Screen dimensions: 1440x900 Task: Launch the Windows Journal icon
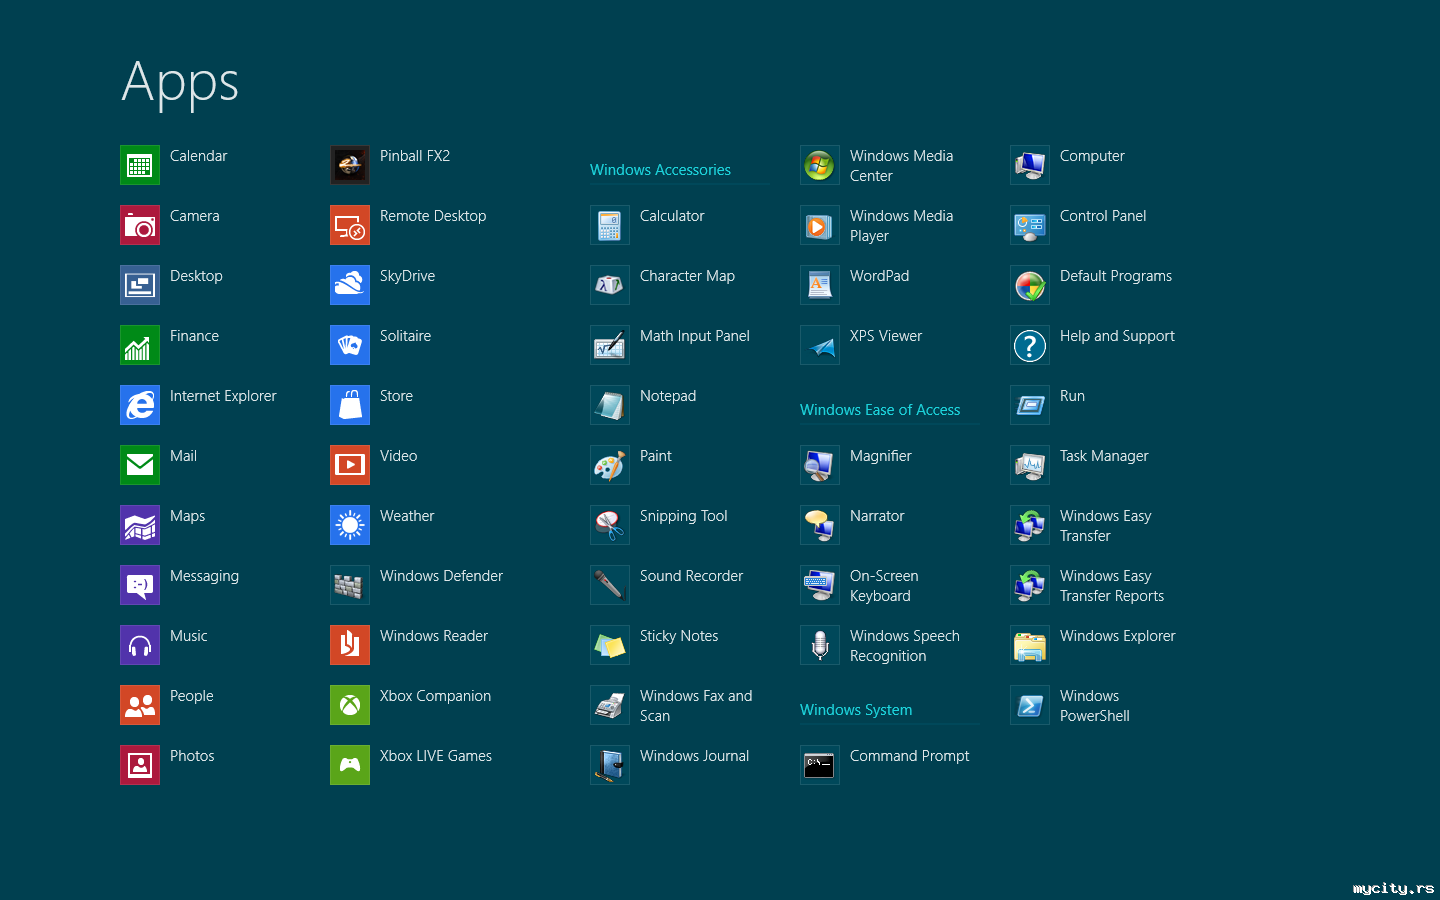(x=610, y=765)
